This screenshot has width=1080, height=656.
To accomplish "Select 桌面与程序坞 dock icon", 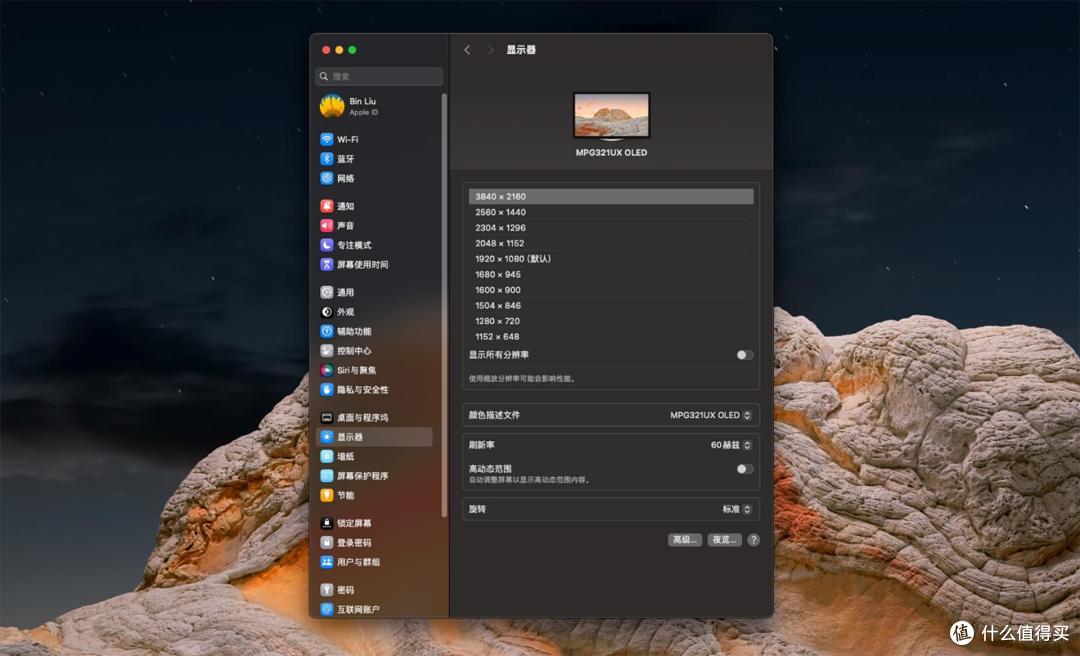I will [x=327, y=418].
